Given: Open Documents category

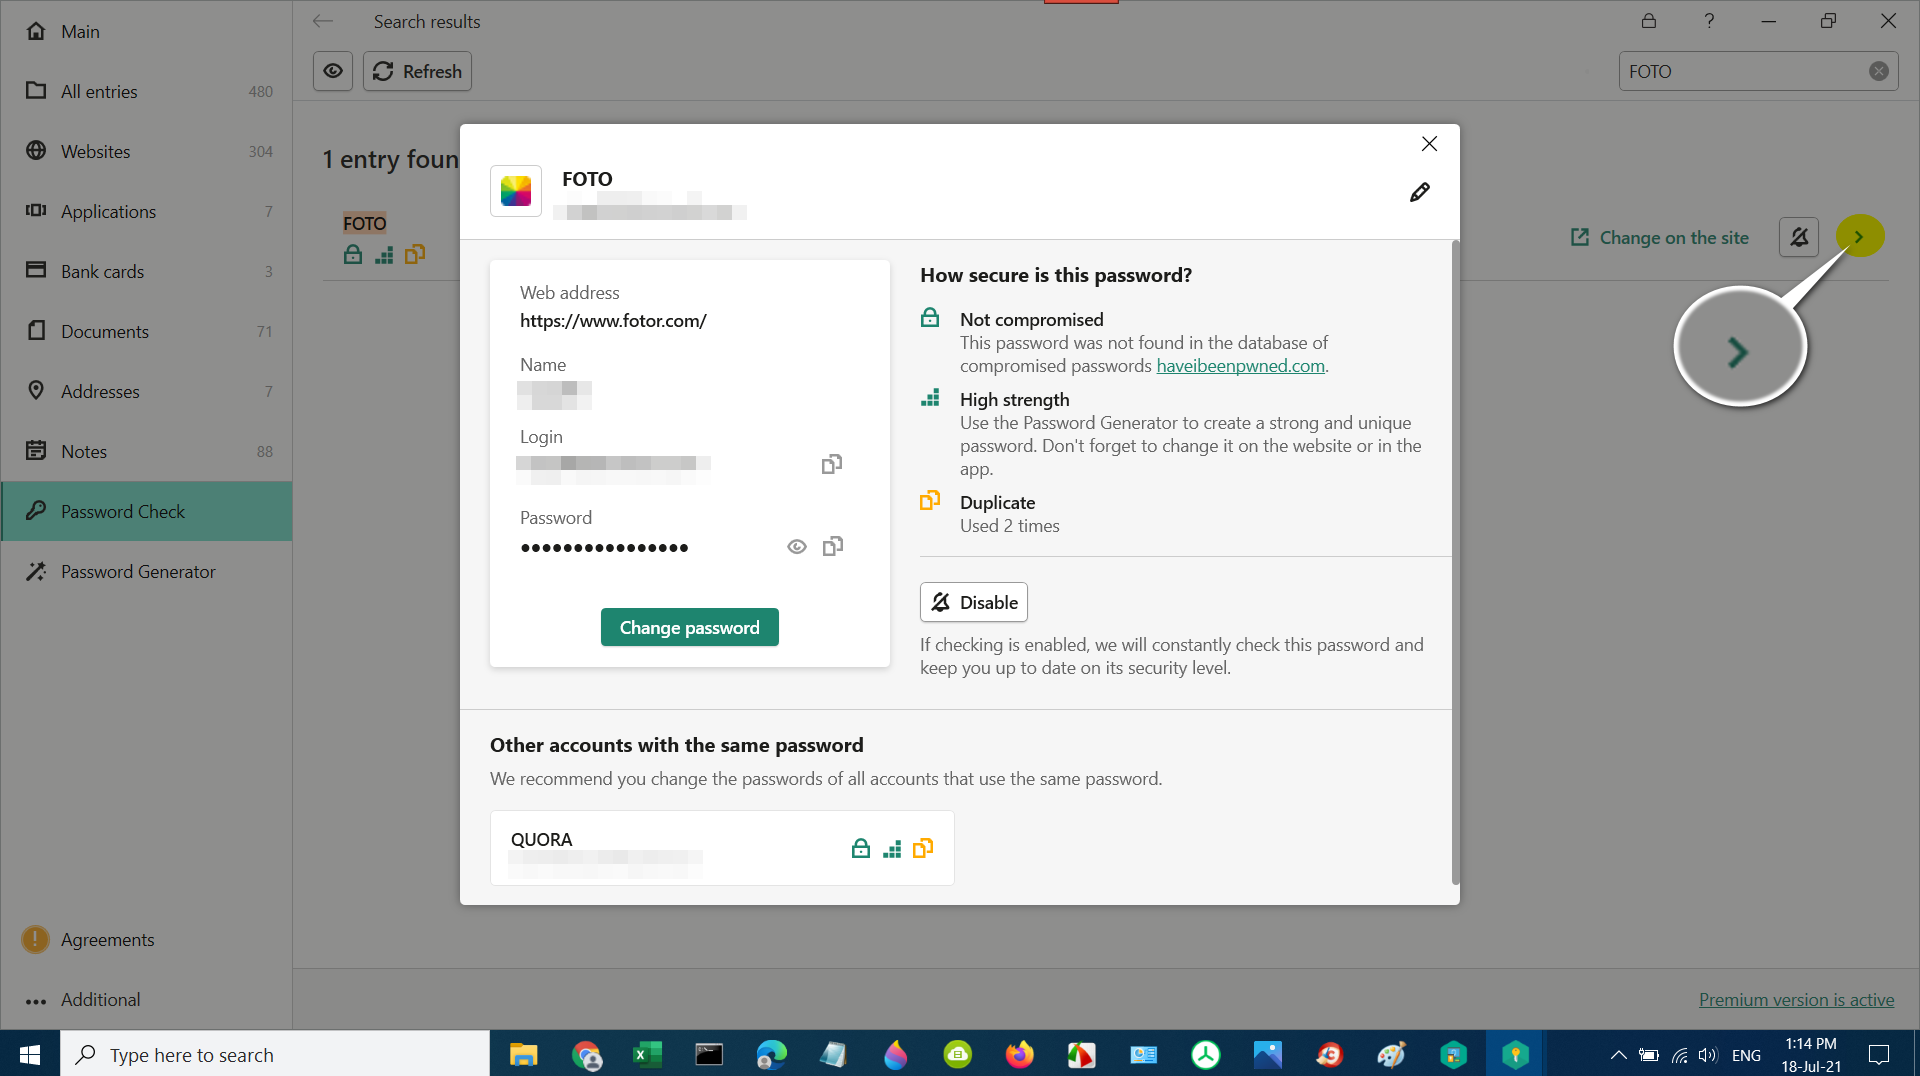Looking at the screenshot, I should (x=146, y=331).
